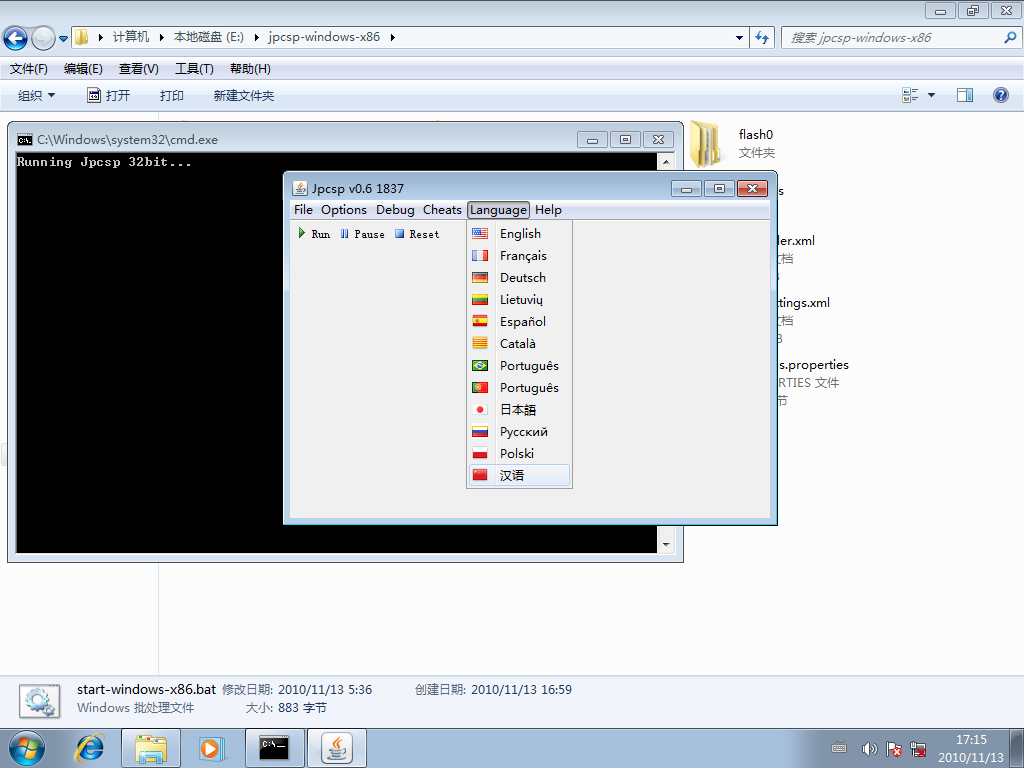
Task: Open view options dropdown arrow
Action: [x=931, y=95]
